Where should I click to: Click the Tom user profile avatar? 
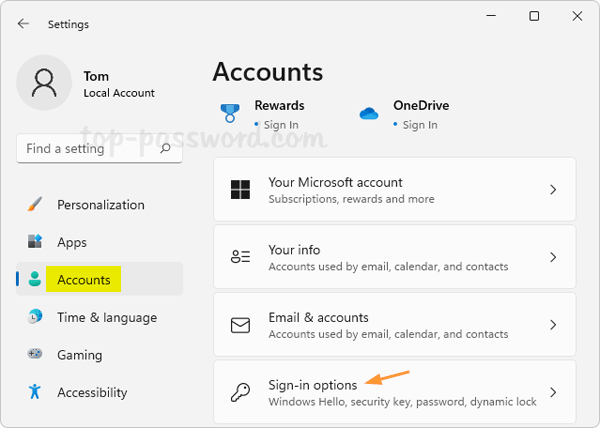[x=44, y=83]
